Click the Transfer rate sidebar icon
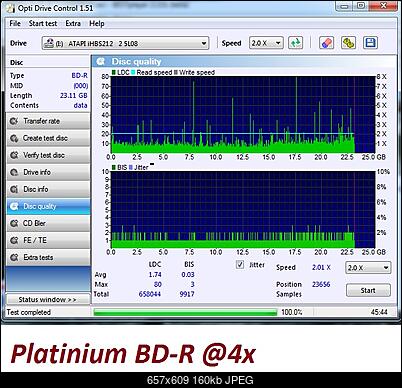 coord(14,121)
